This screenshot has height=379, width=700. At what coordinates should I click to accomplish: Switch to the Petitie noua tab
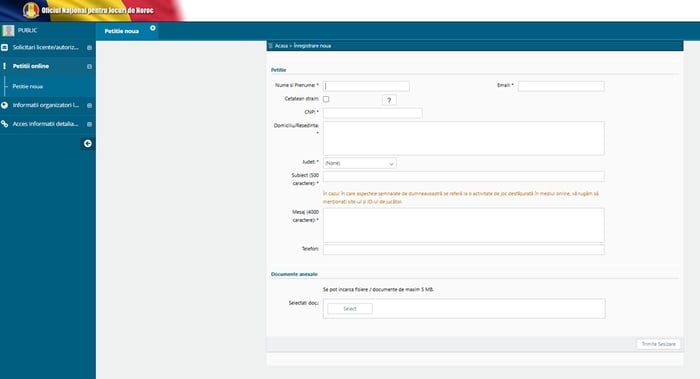(x=122, y=31)
